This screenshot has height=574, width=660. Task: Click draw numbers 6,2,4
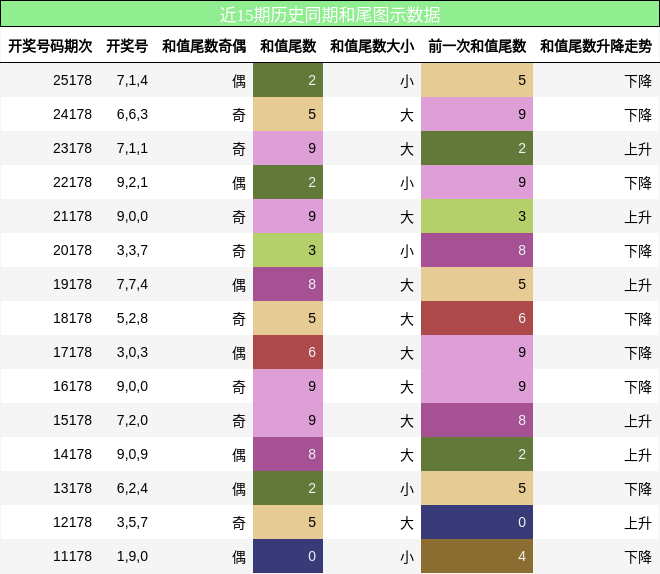click(x=132, y=489)
